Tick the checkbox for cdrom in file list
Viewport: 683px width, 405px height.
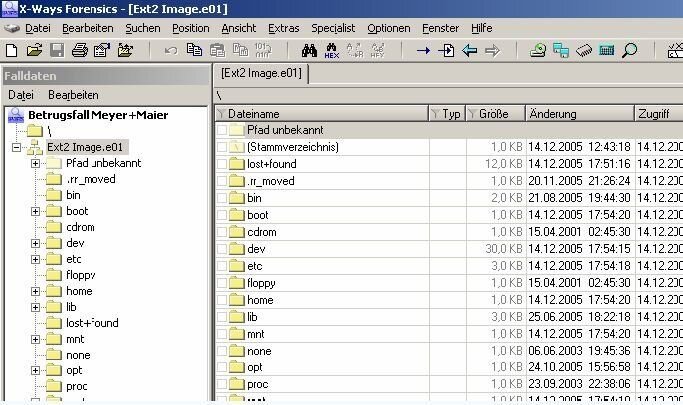coord(222,232)
